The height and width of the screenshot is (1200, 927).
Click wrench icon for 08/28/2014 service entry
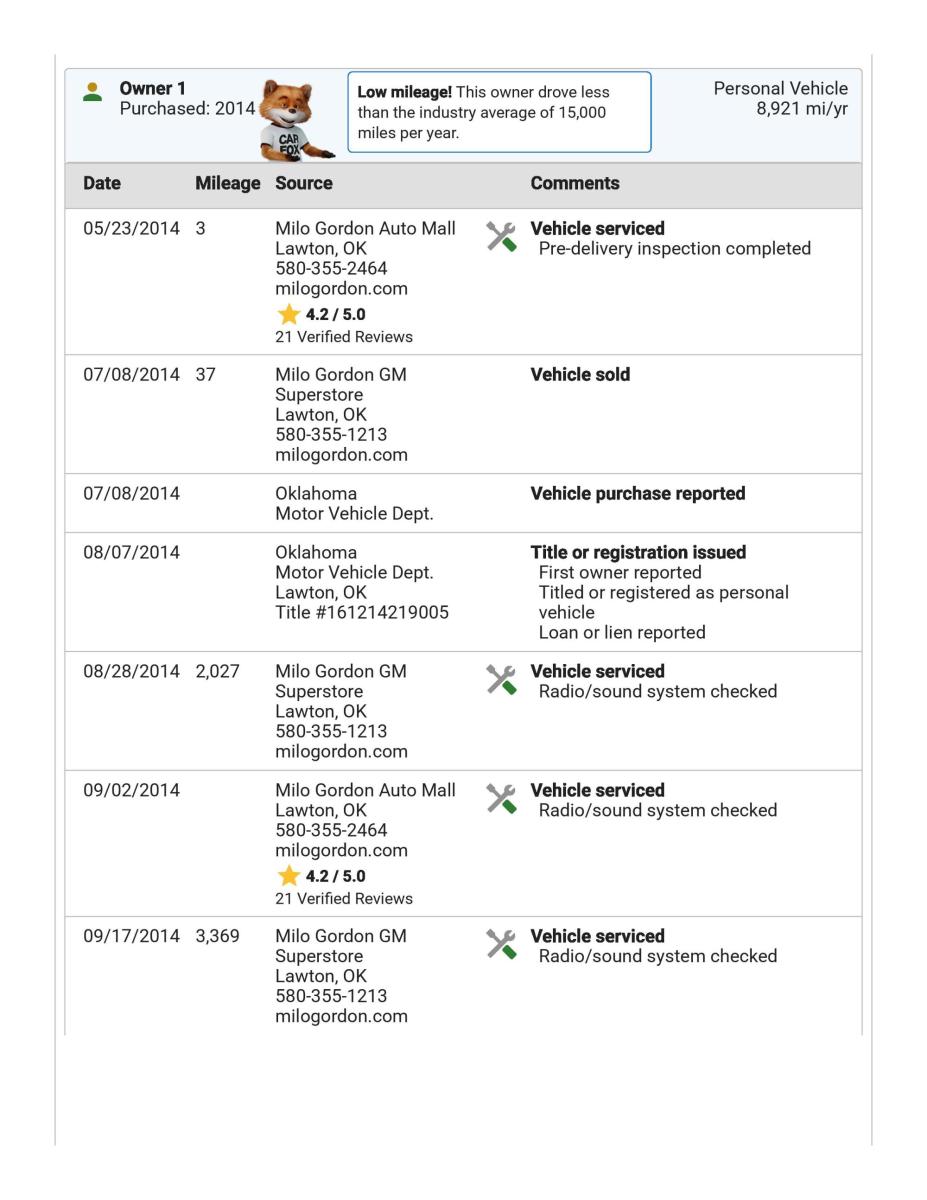tap(502, 679)
